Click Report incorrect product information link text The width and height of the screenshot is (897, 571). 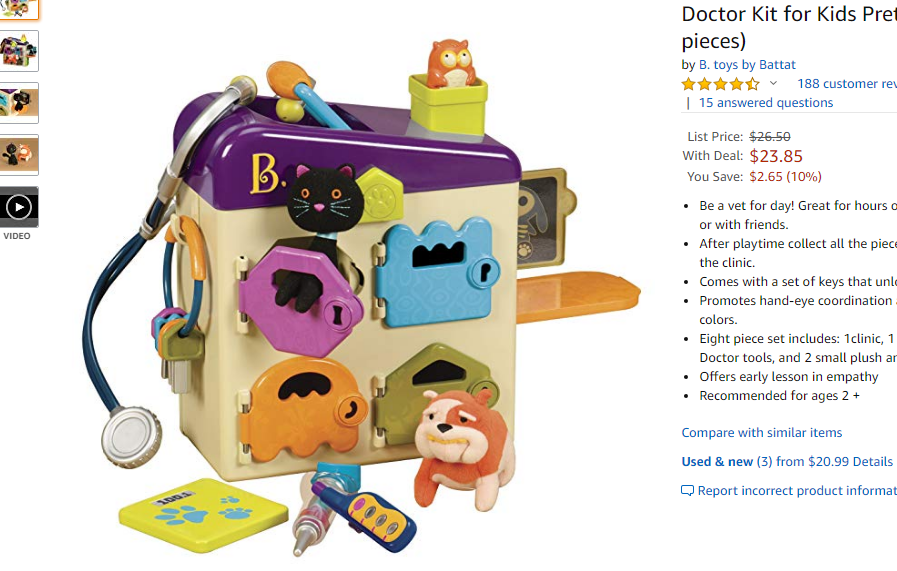(x=797, y=490)
